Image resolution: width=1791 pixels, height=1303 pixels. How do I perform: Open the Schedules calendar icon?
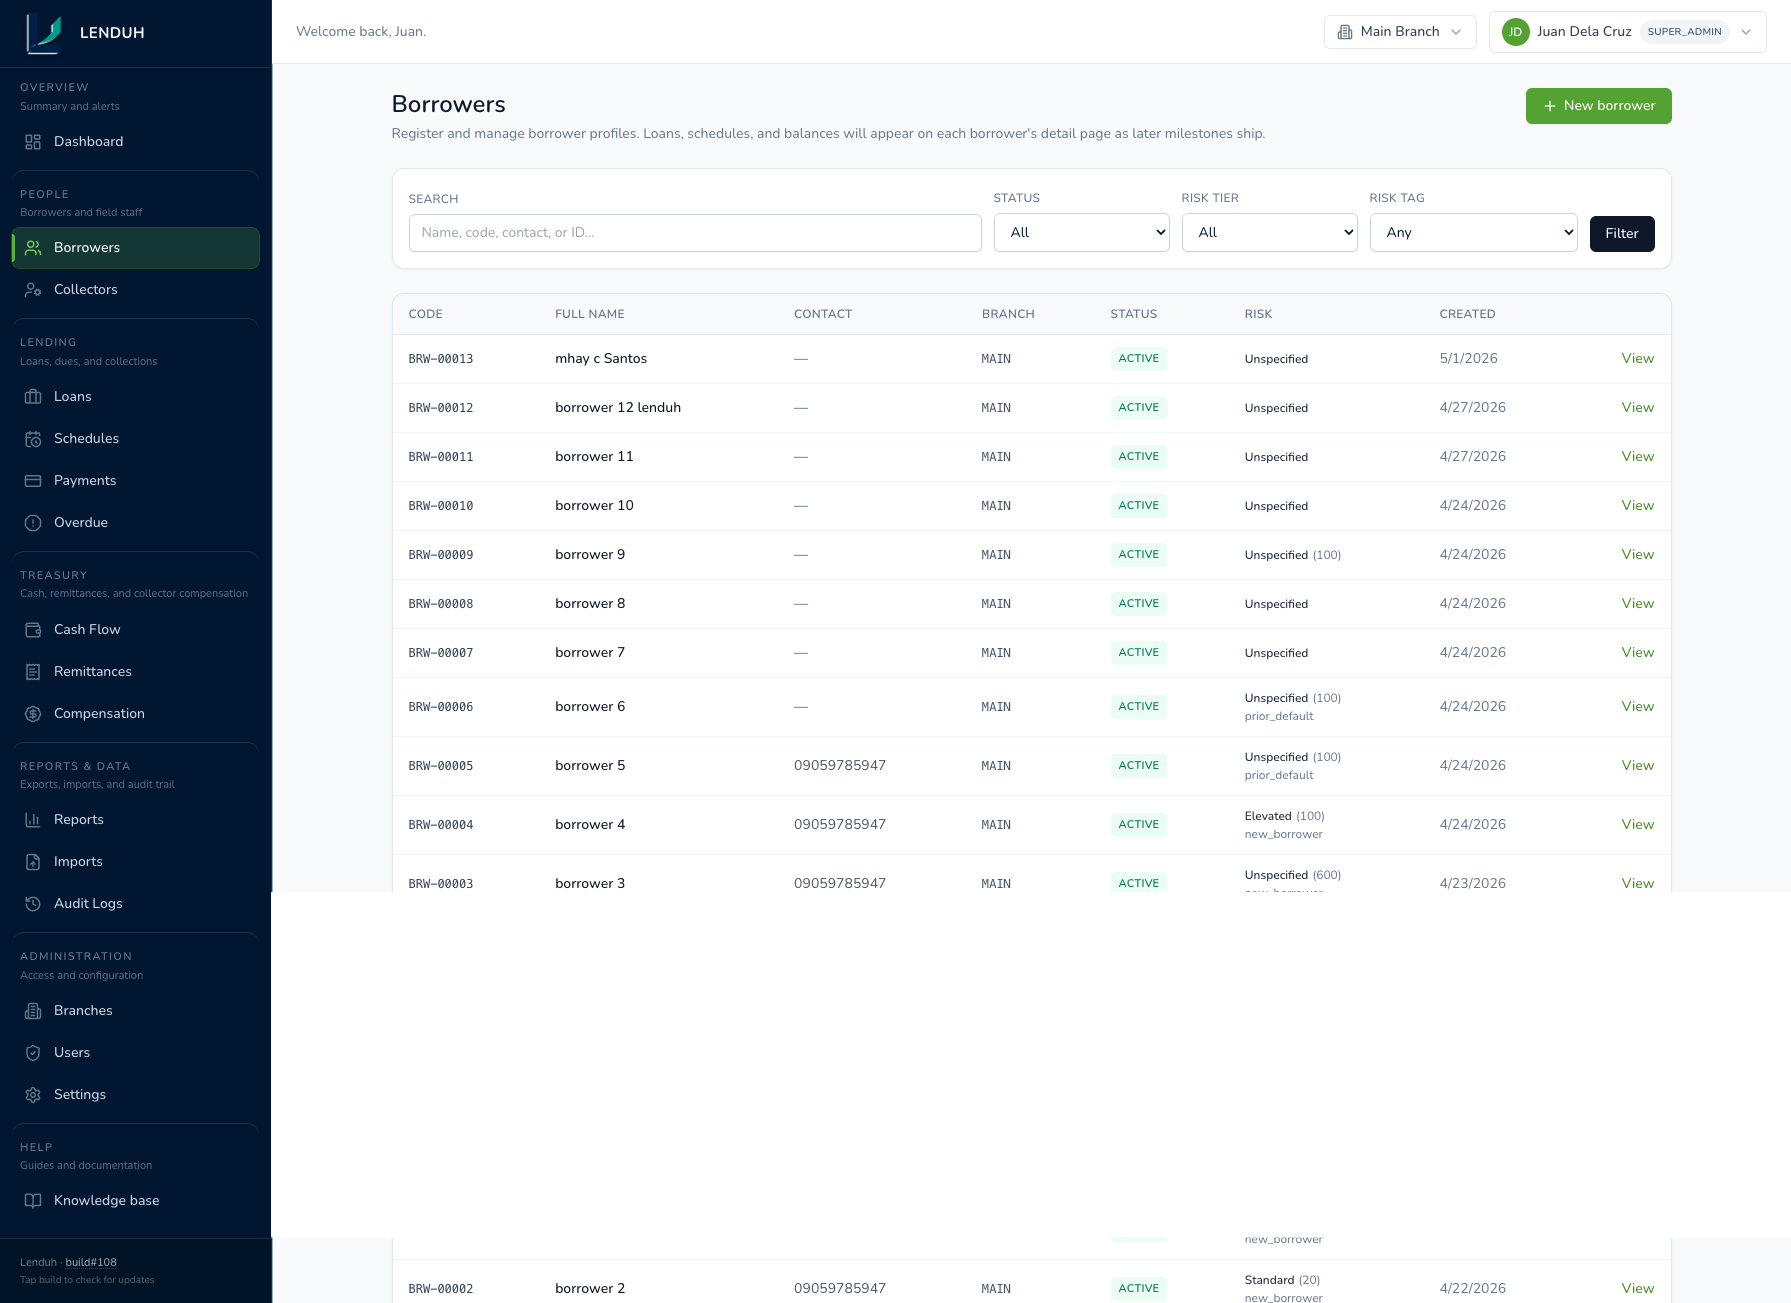[x=33, y=439]
